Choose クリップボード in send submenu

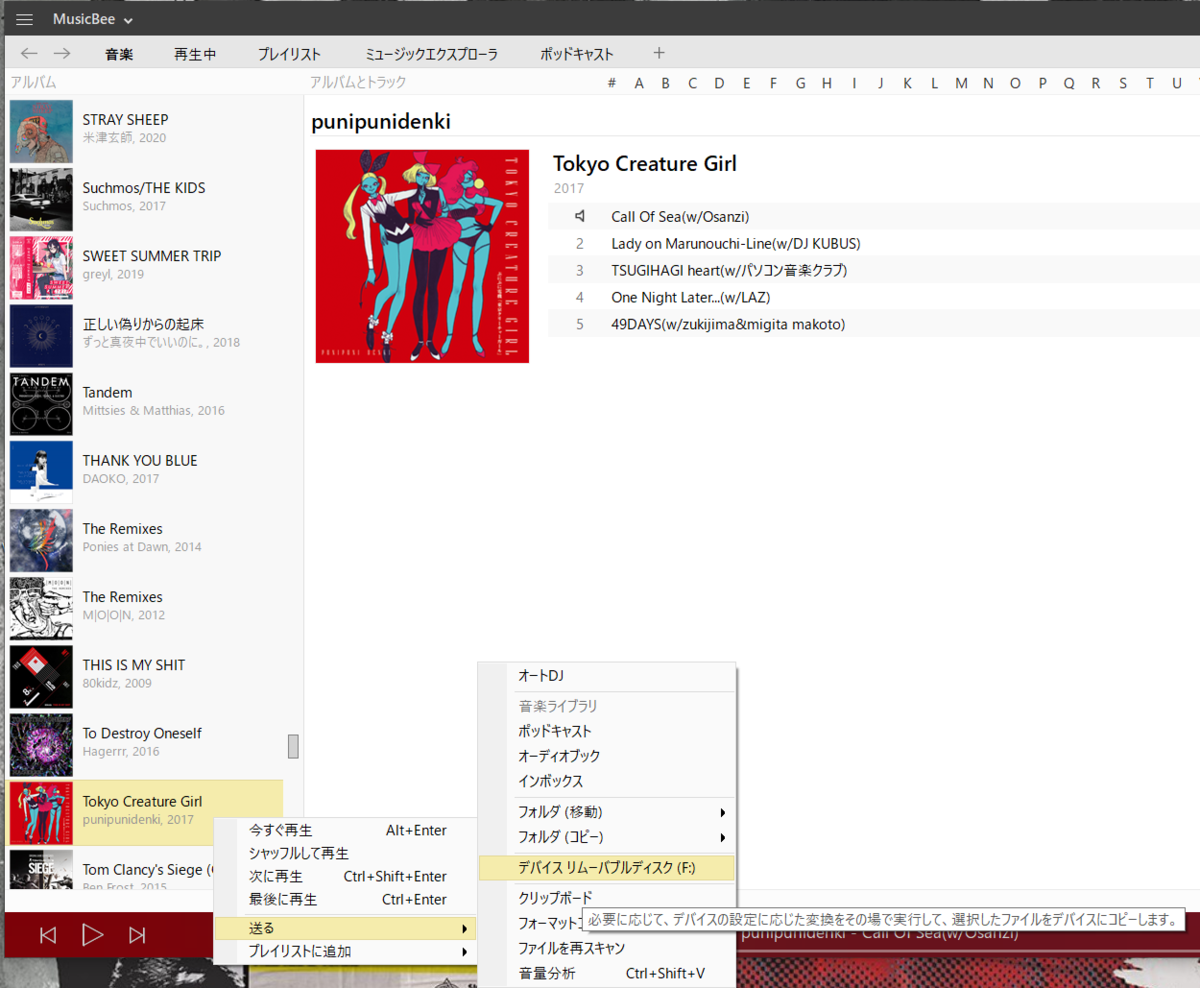coord(555,897)
